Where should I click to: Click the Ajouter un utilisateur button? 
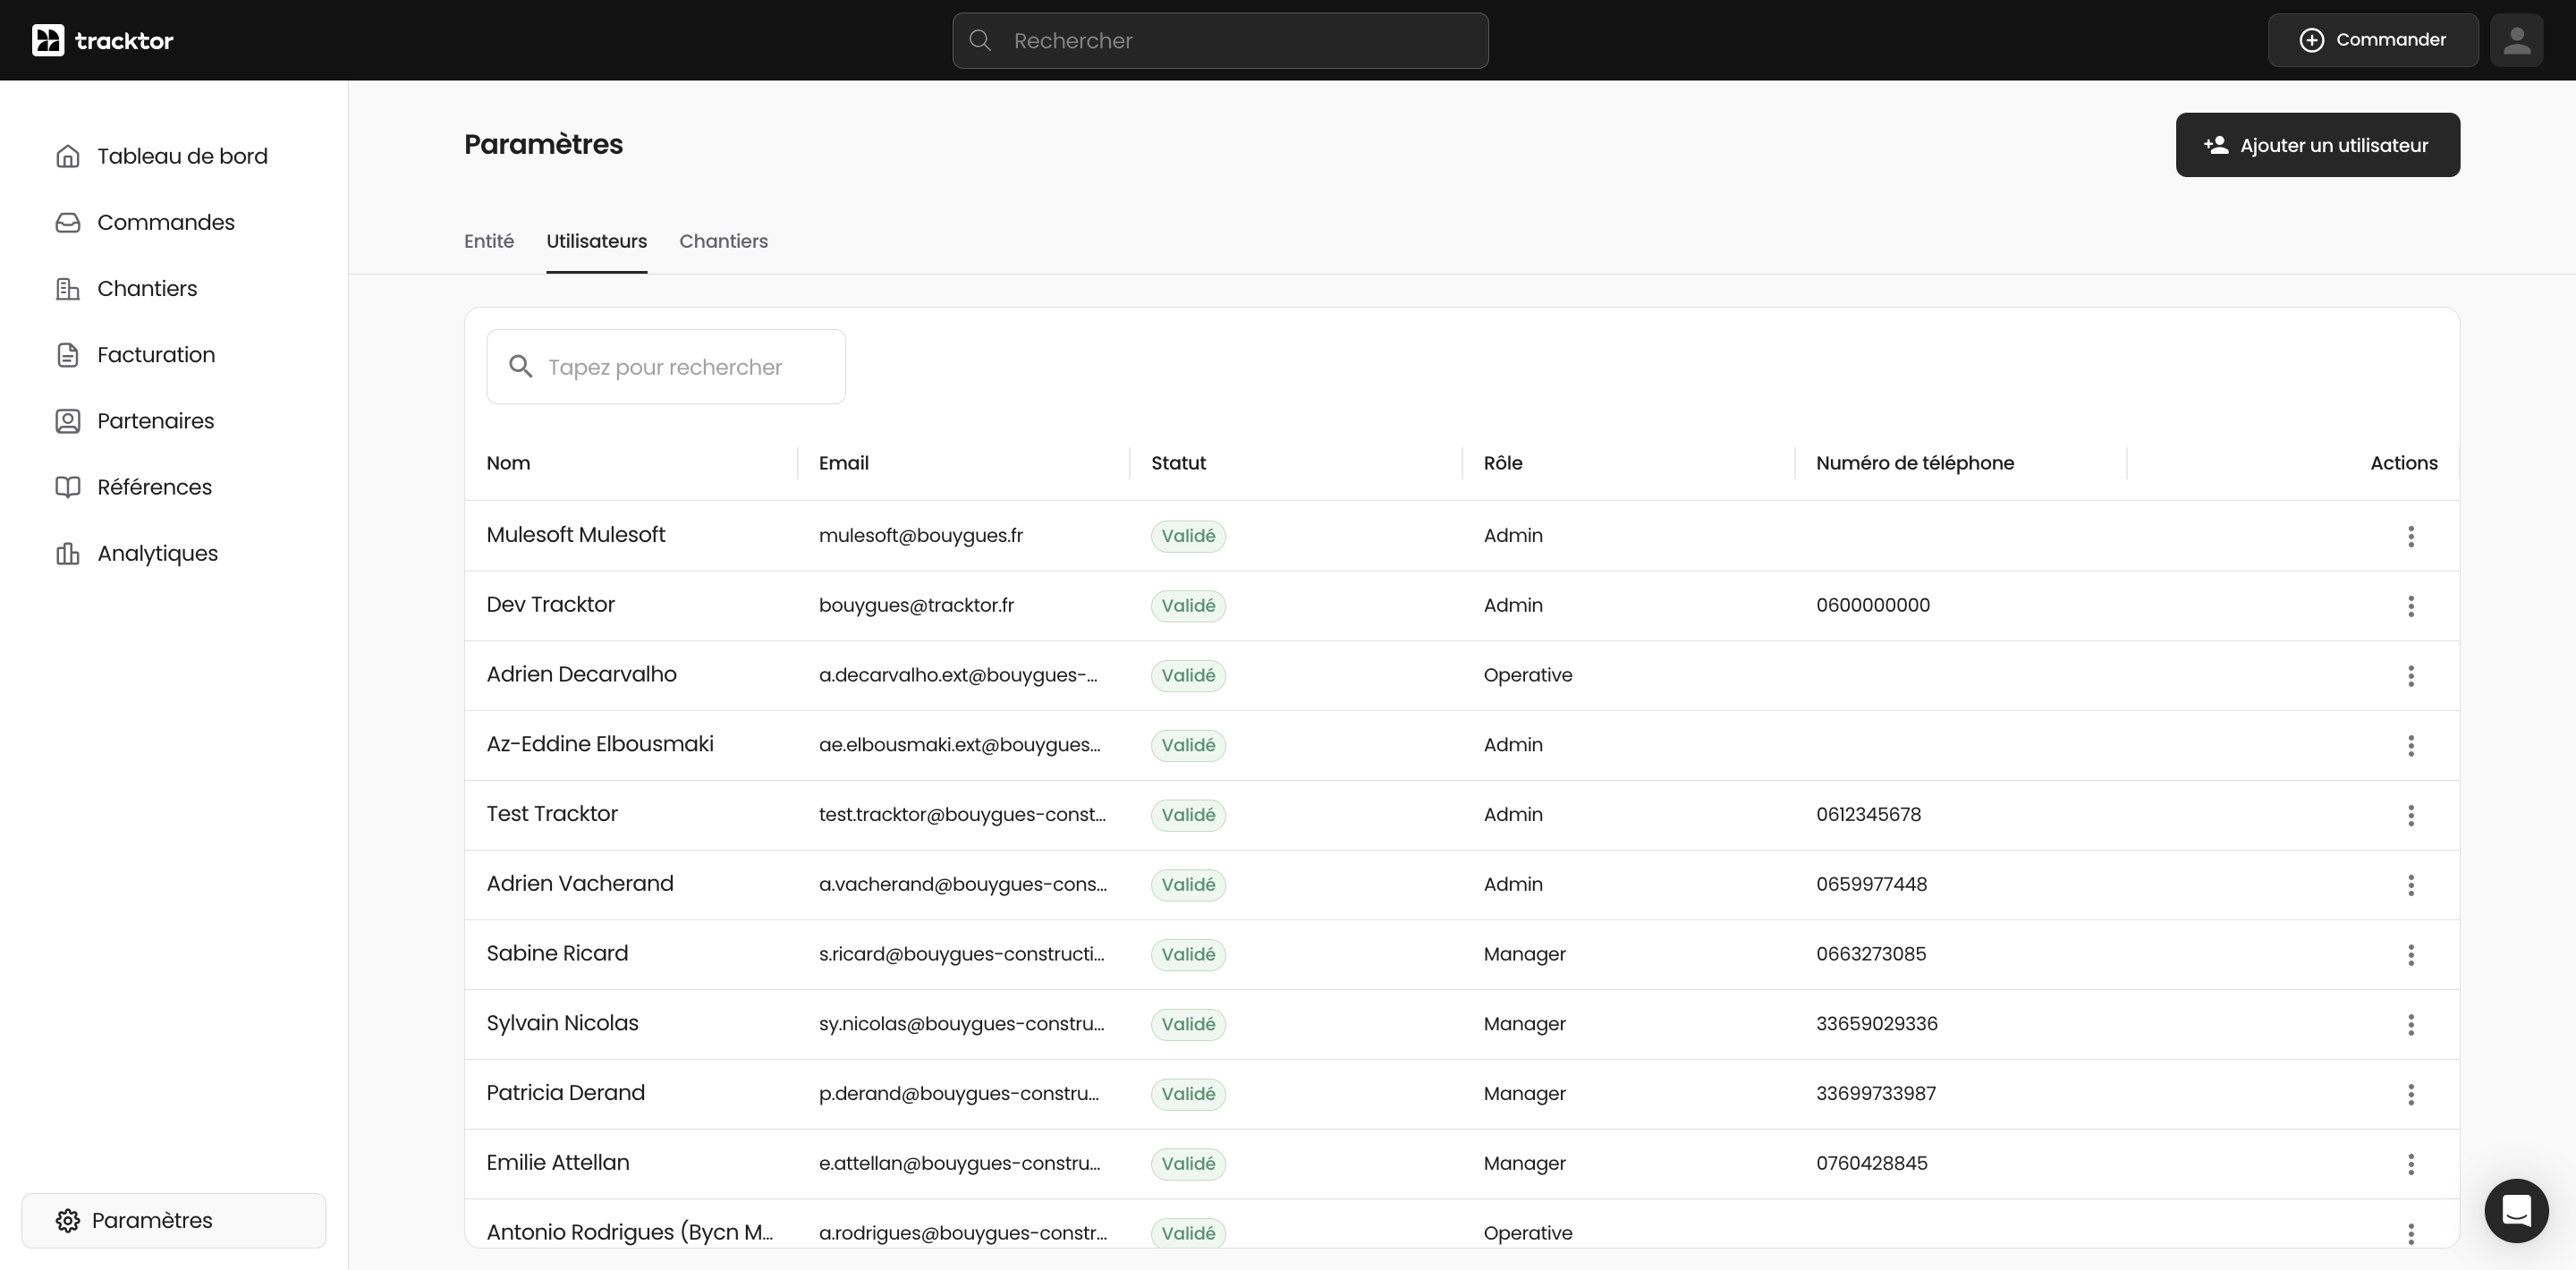pos(2317,145)
